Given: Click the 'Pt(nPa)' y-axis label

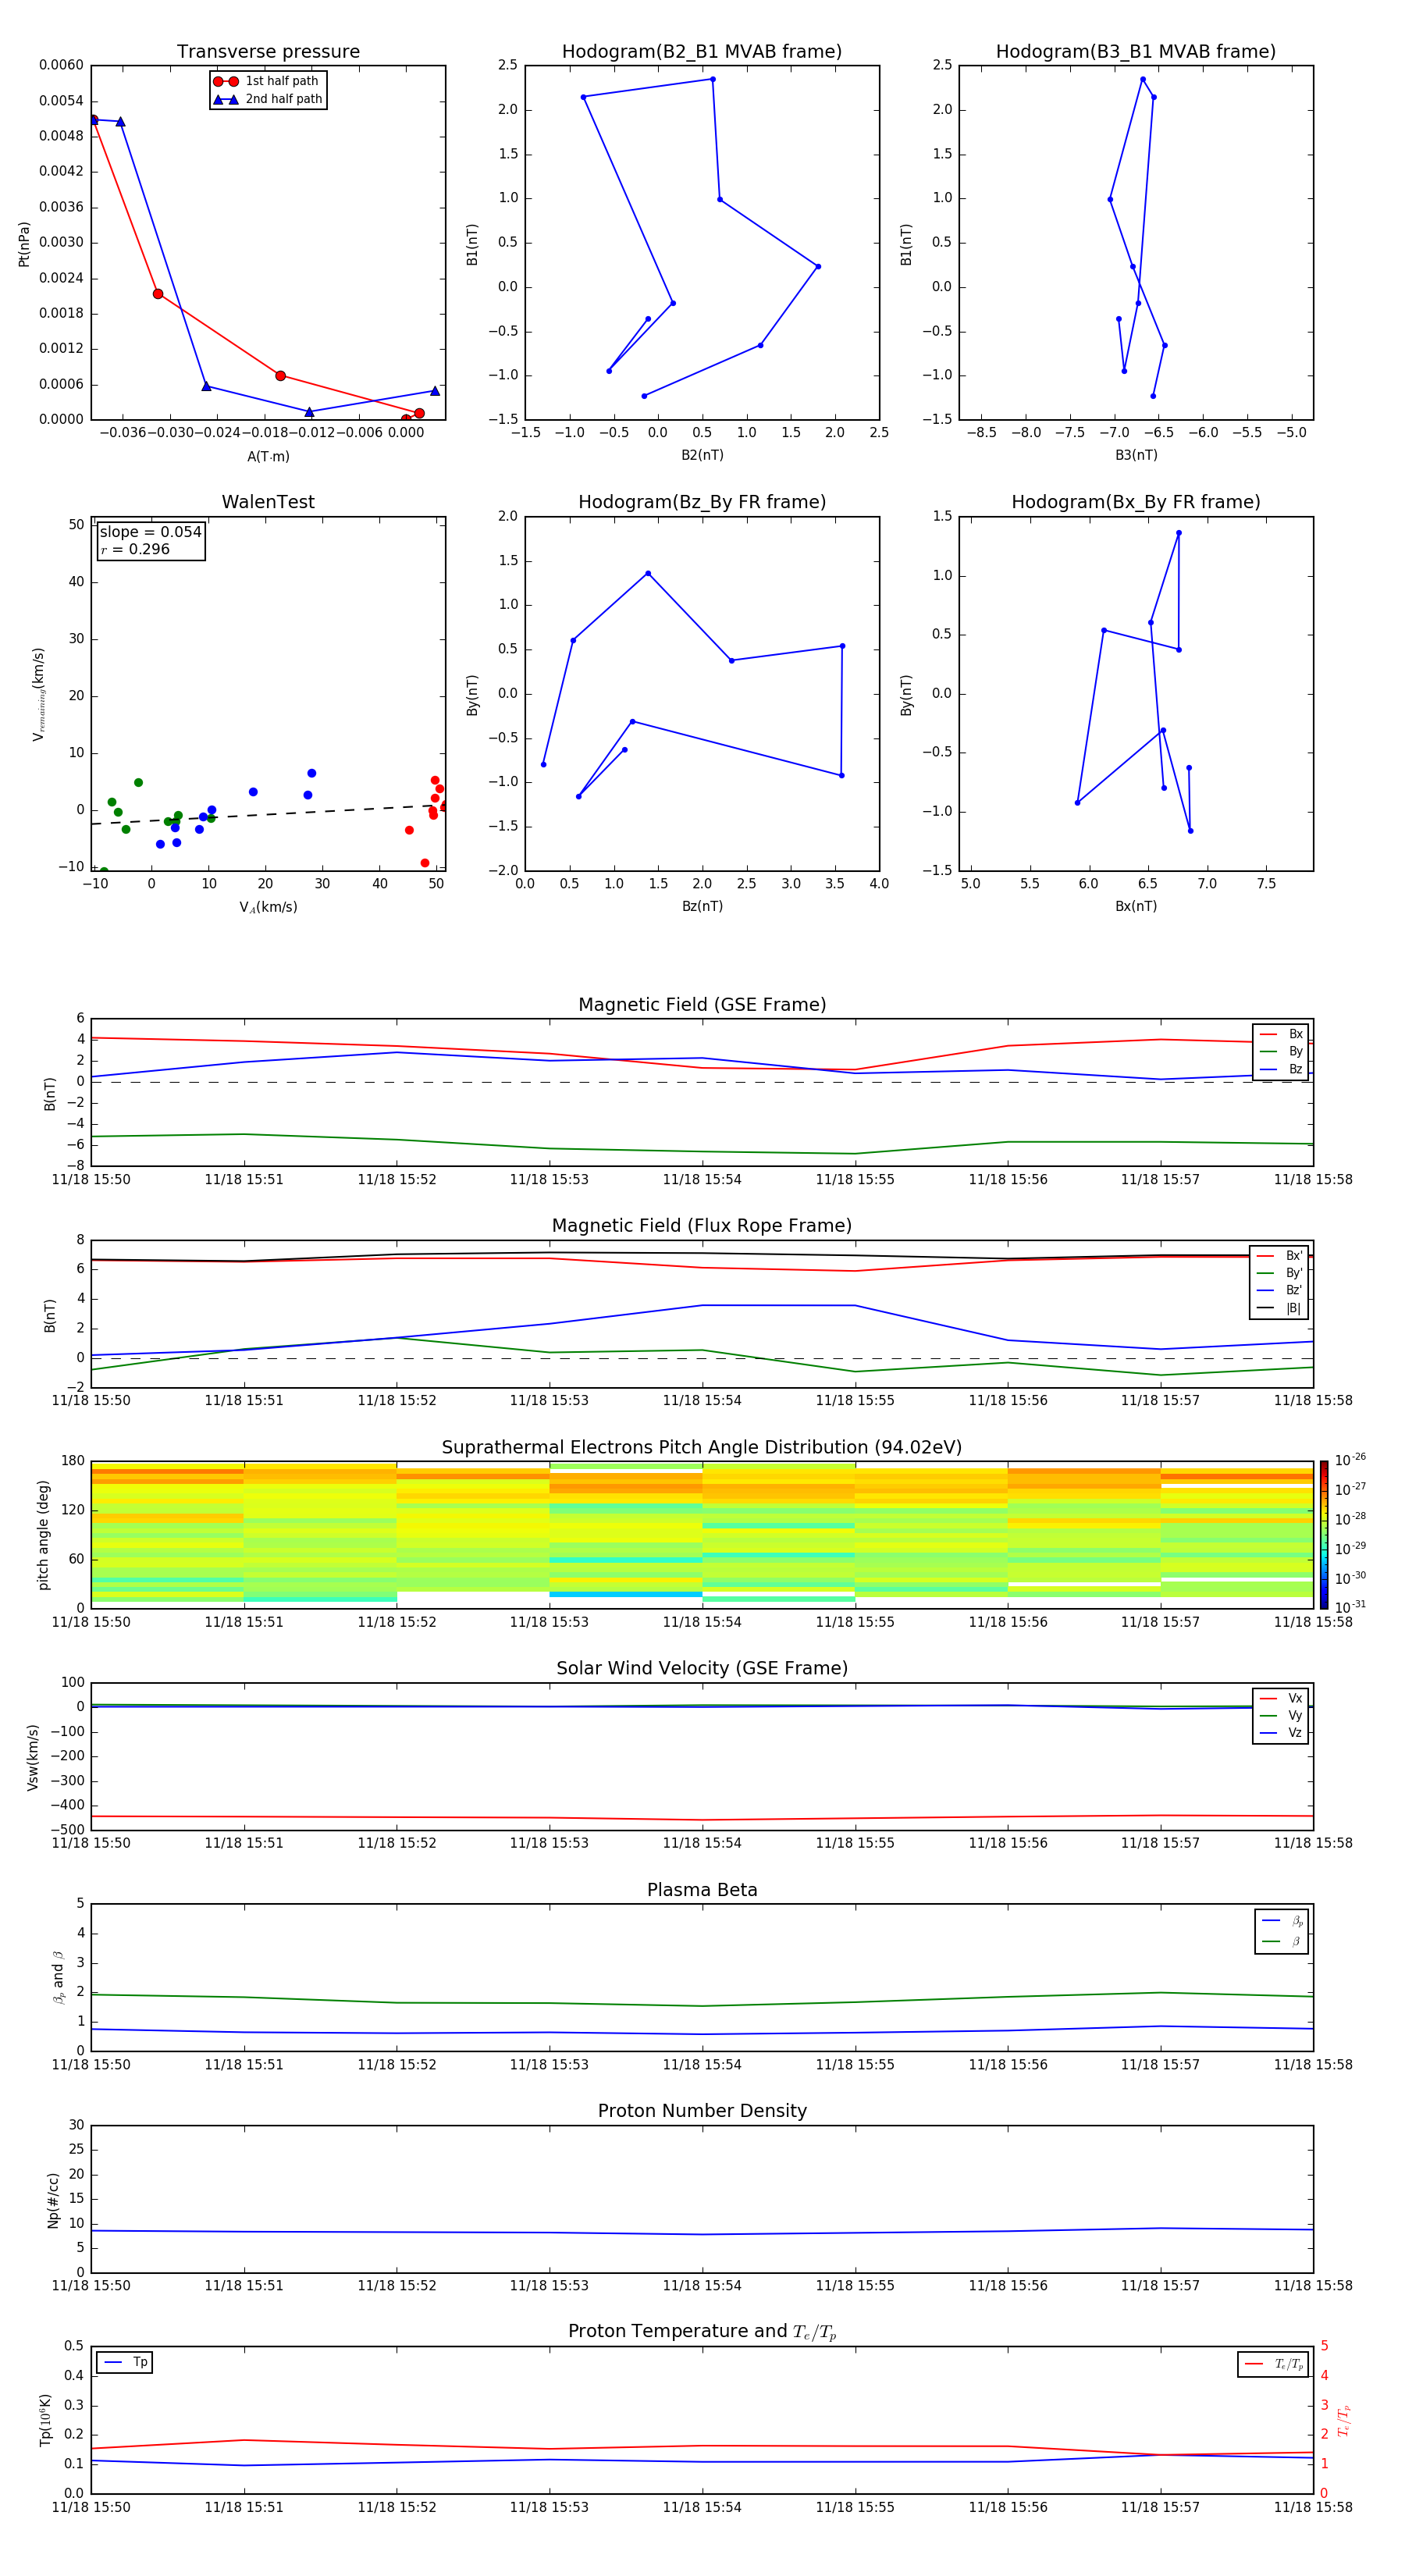Looking at the screenshot, I should click(24, 244).
